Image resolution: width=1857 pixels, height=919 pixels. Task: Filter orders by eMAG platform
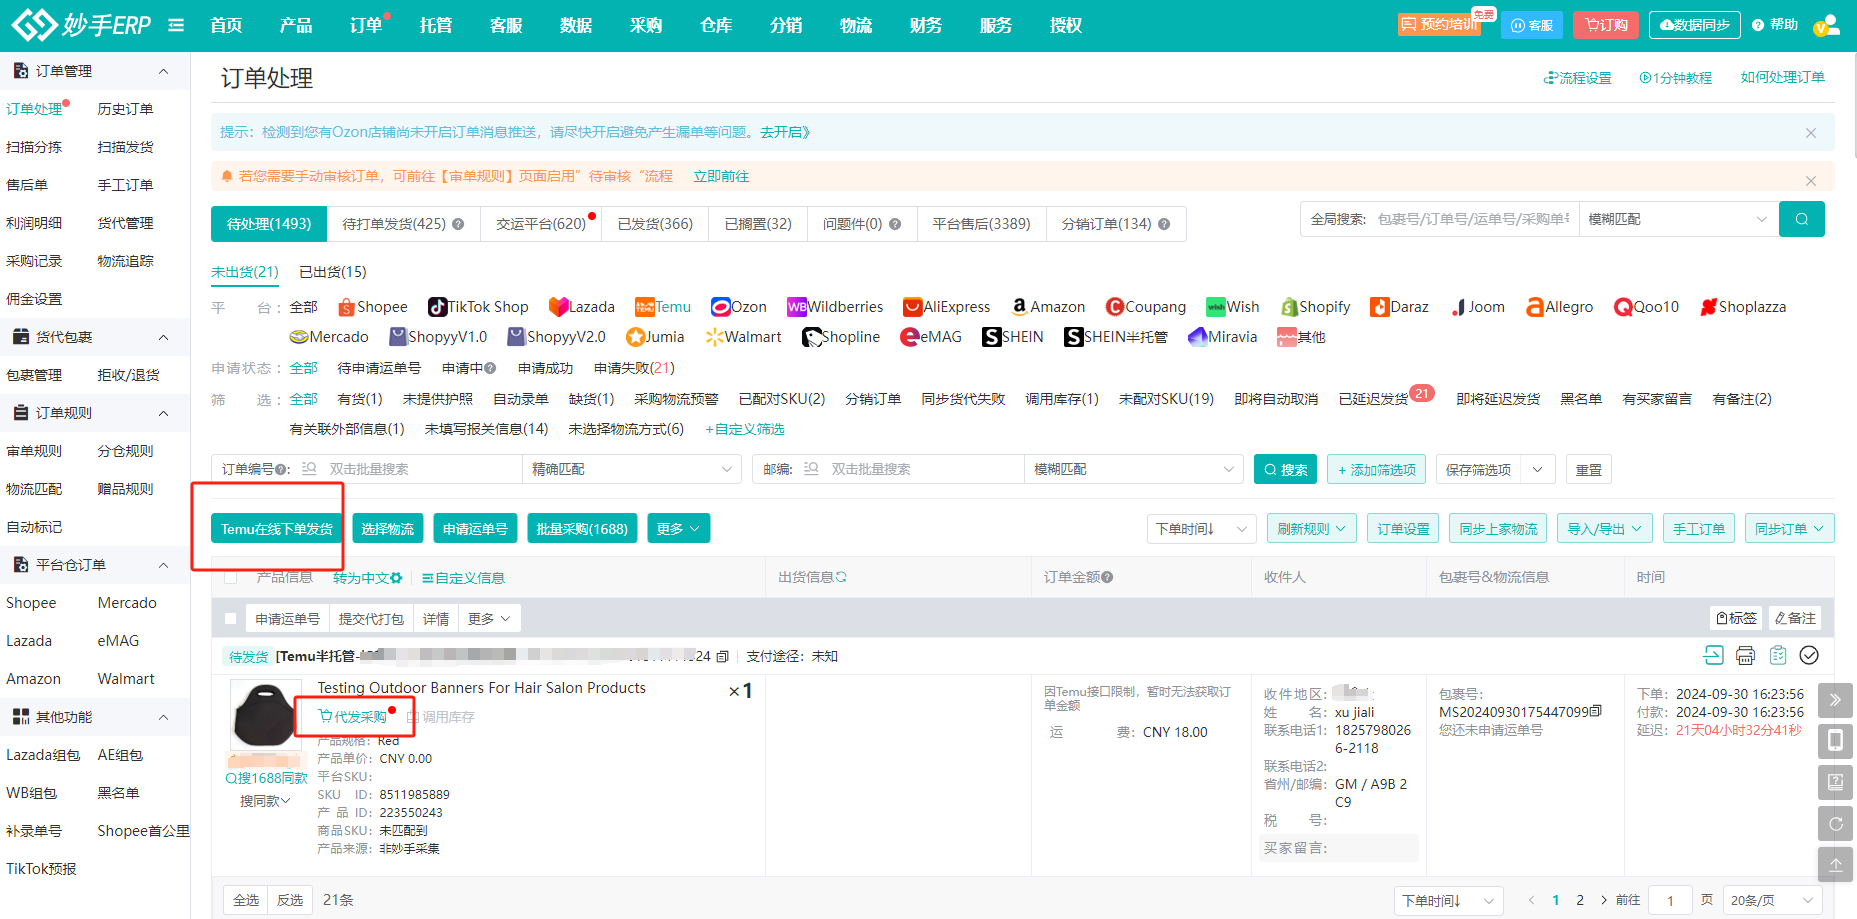[x=930, y=337]
